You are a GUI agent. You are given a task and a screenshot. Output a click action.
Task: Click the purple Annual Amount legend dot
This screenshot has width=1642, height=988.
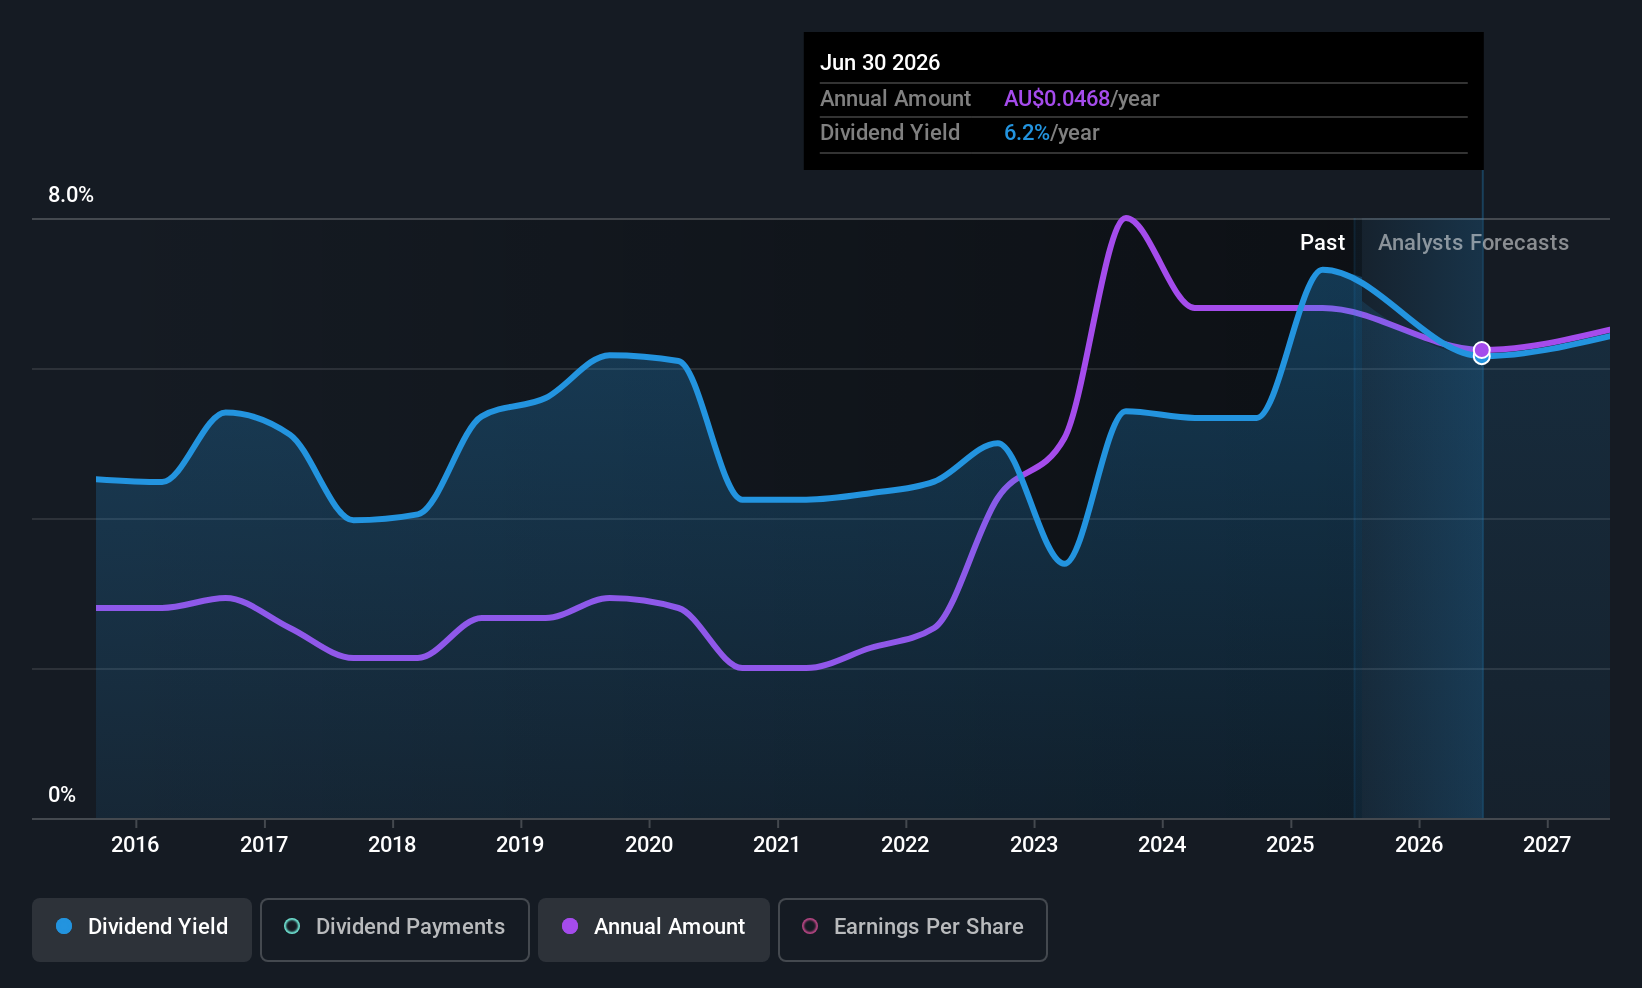570,926
